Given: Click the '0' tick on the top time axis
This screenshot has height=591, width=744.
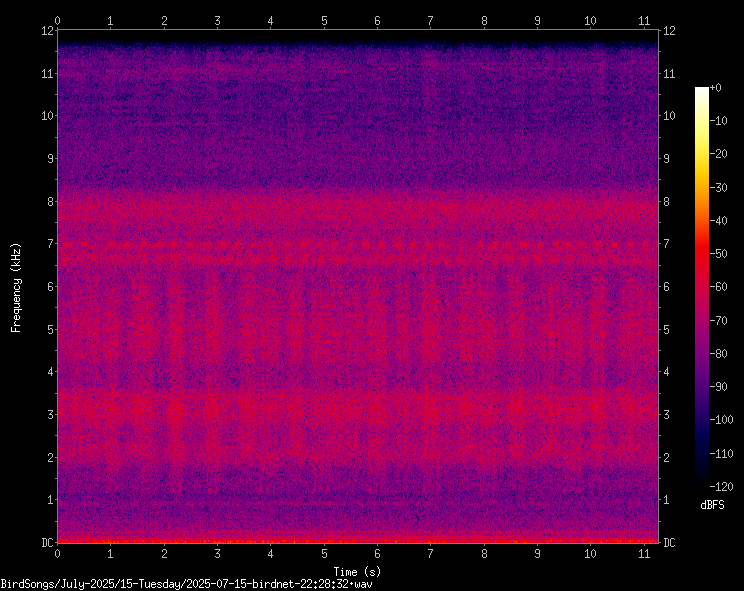Looking at the screenshot, I should [57, 21].
